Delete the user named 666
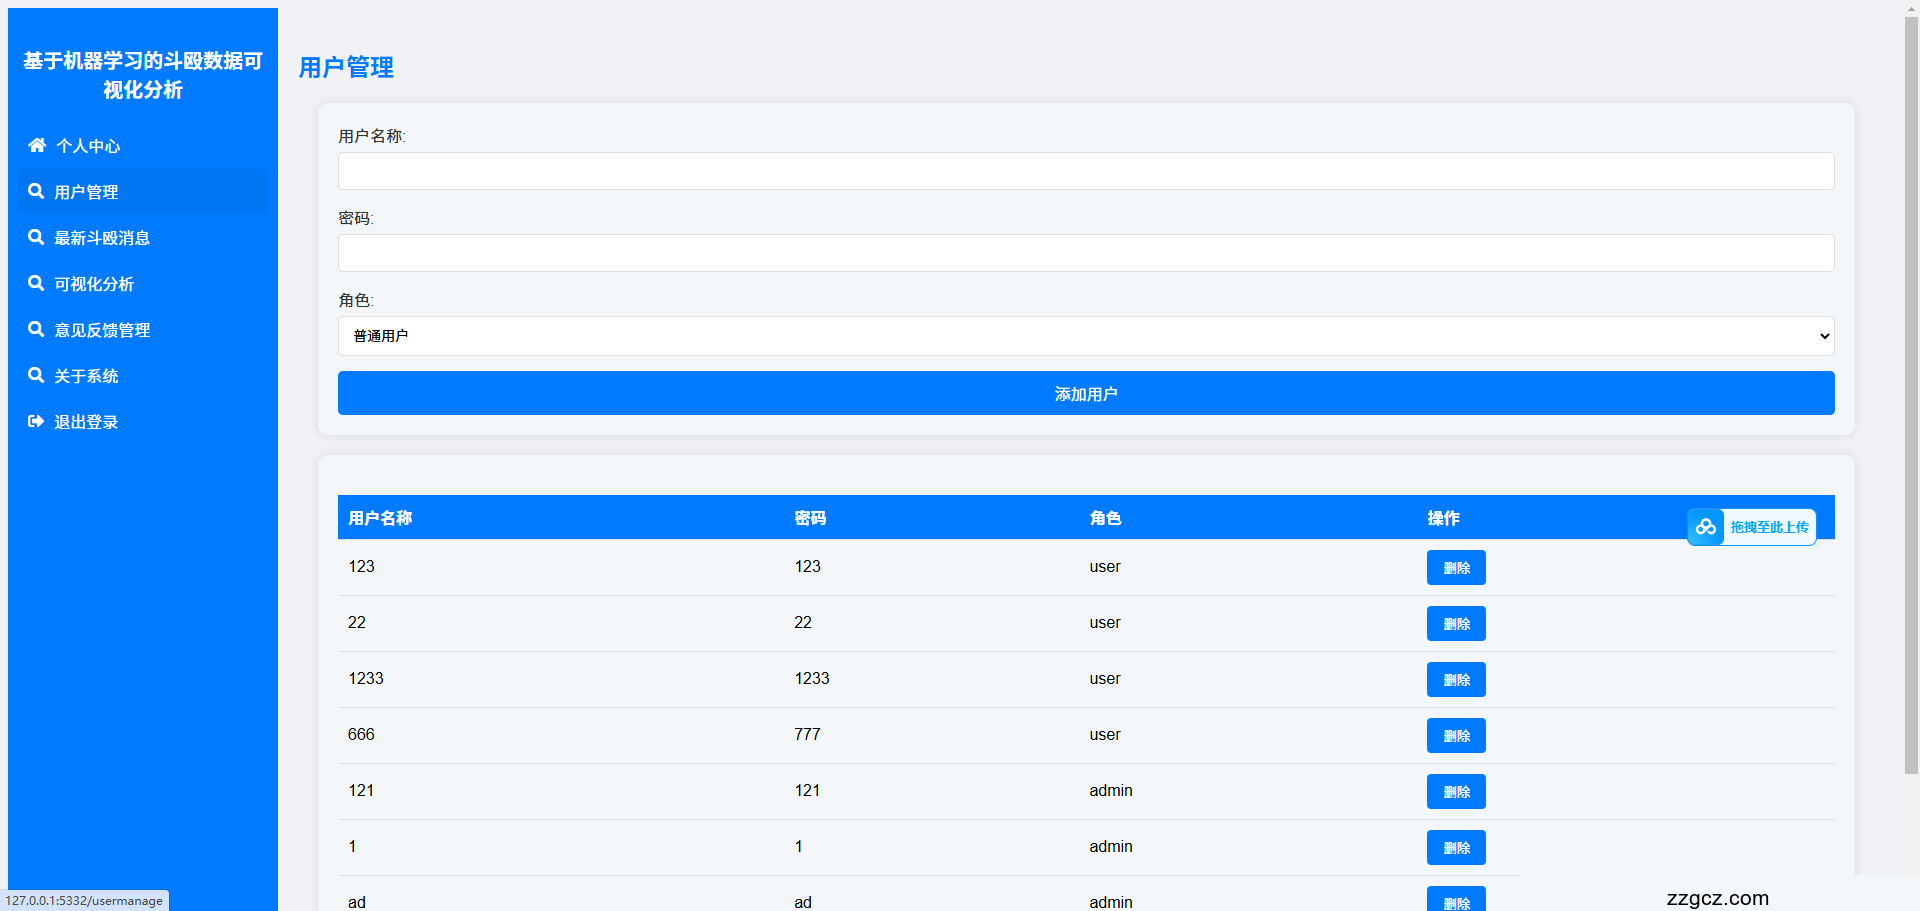The image size is (1920, 911). [1455, 736]
